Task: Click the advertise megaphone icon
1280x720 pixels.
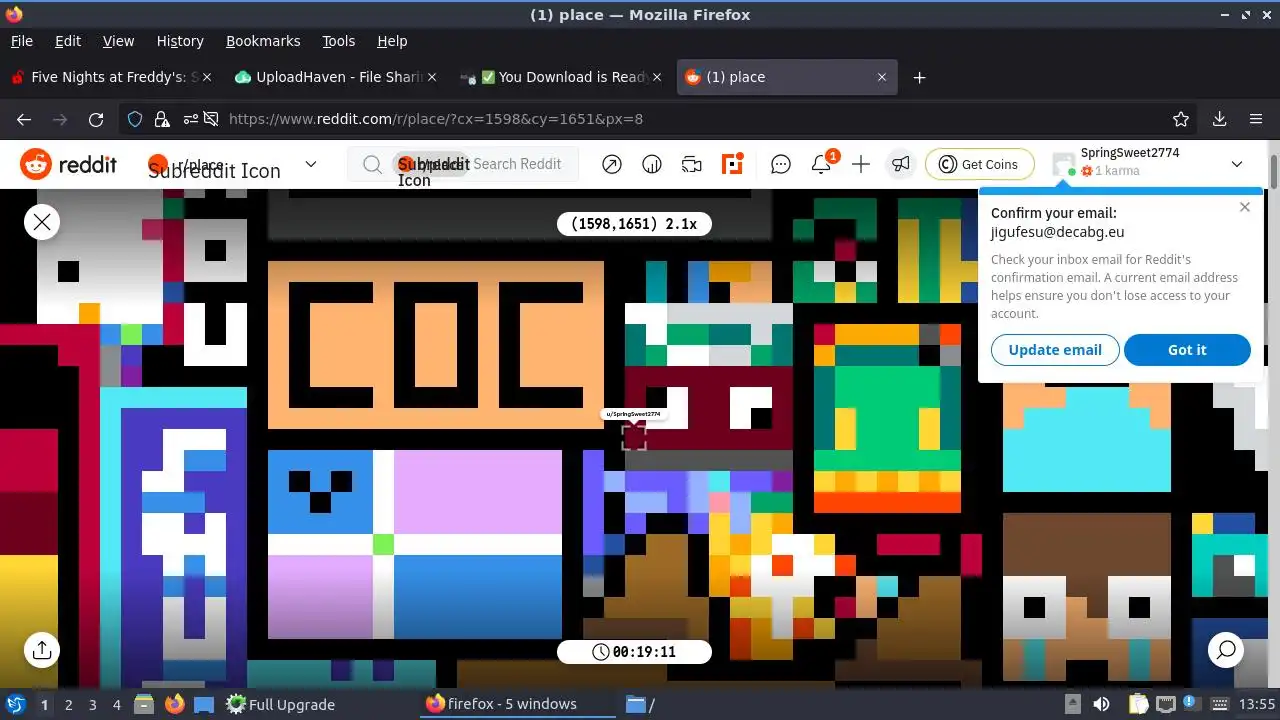Action: [901, 164]
